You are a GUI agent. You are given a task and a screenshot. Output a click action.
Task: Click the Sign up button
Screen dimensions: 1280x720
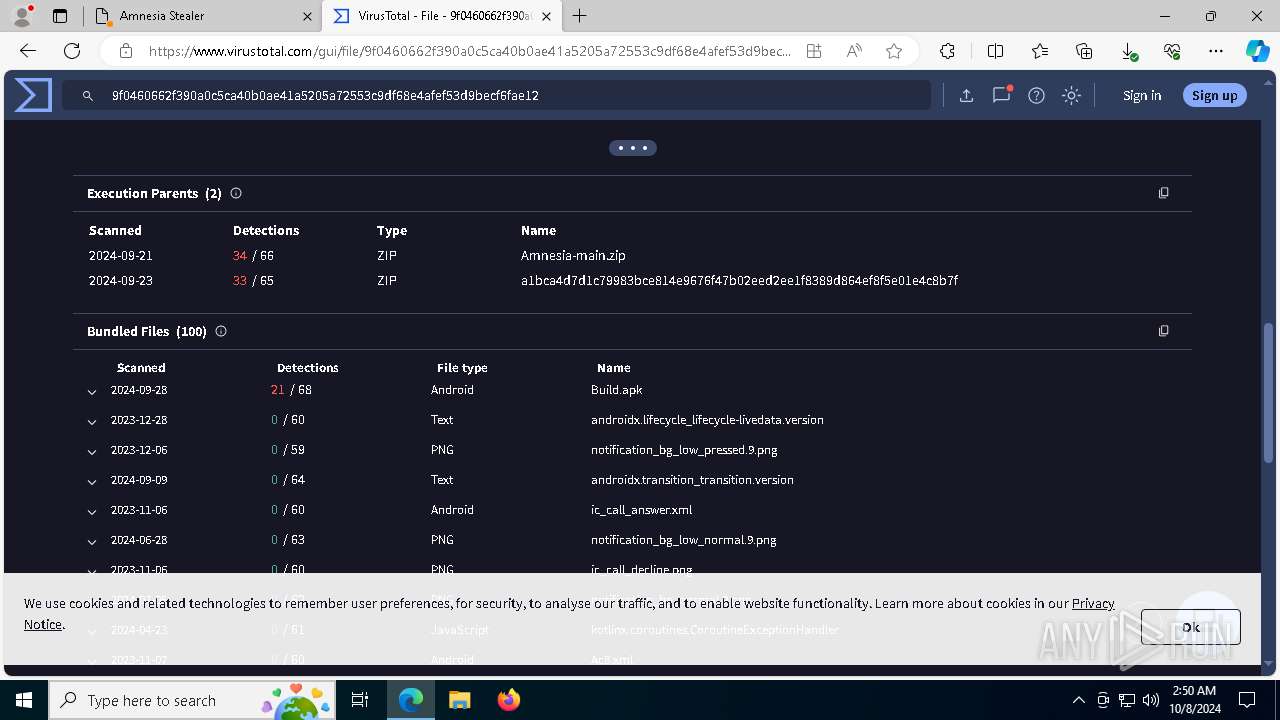(x=1215, y=96)
